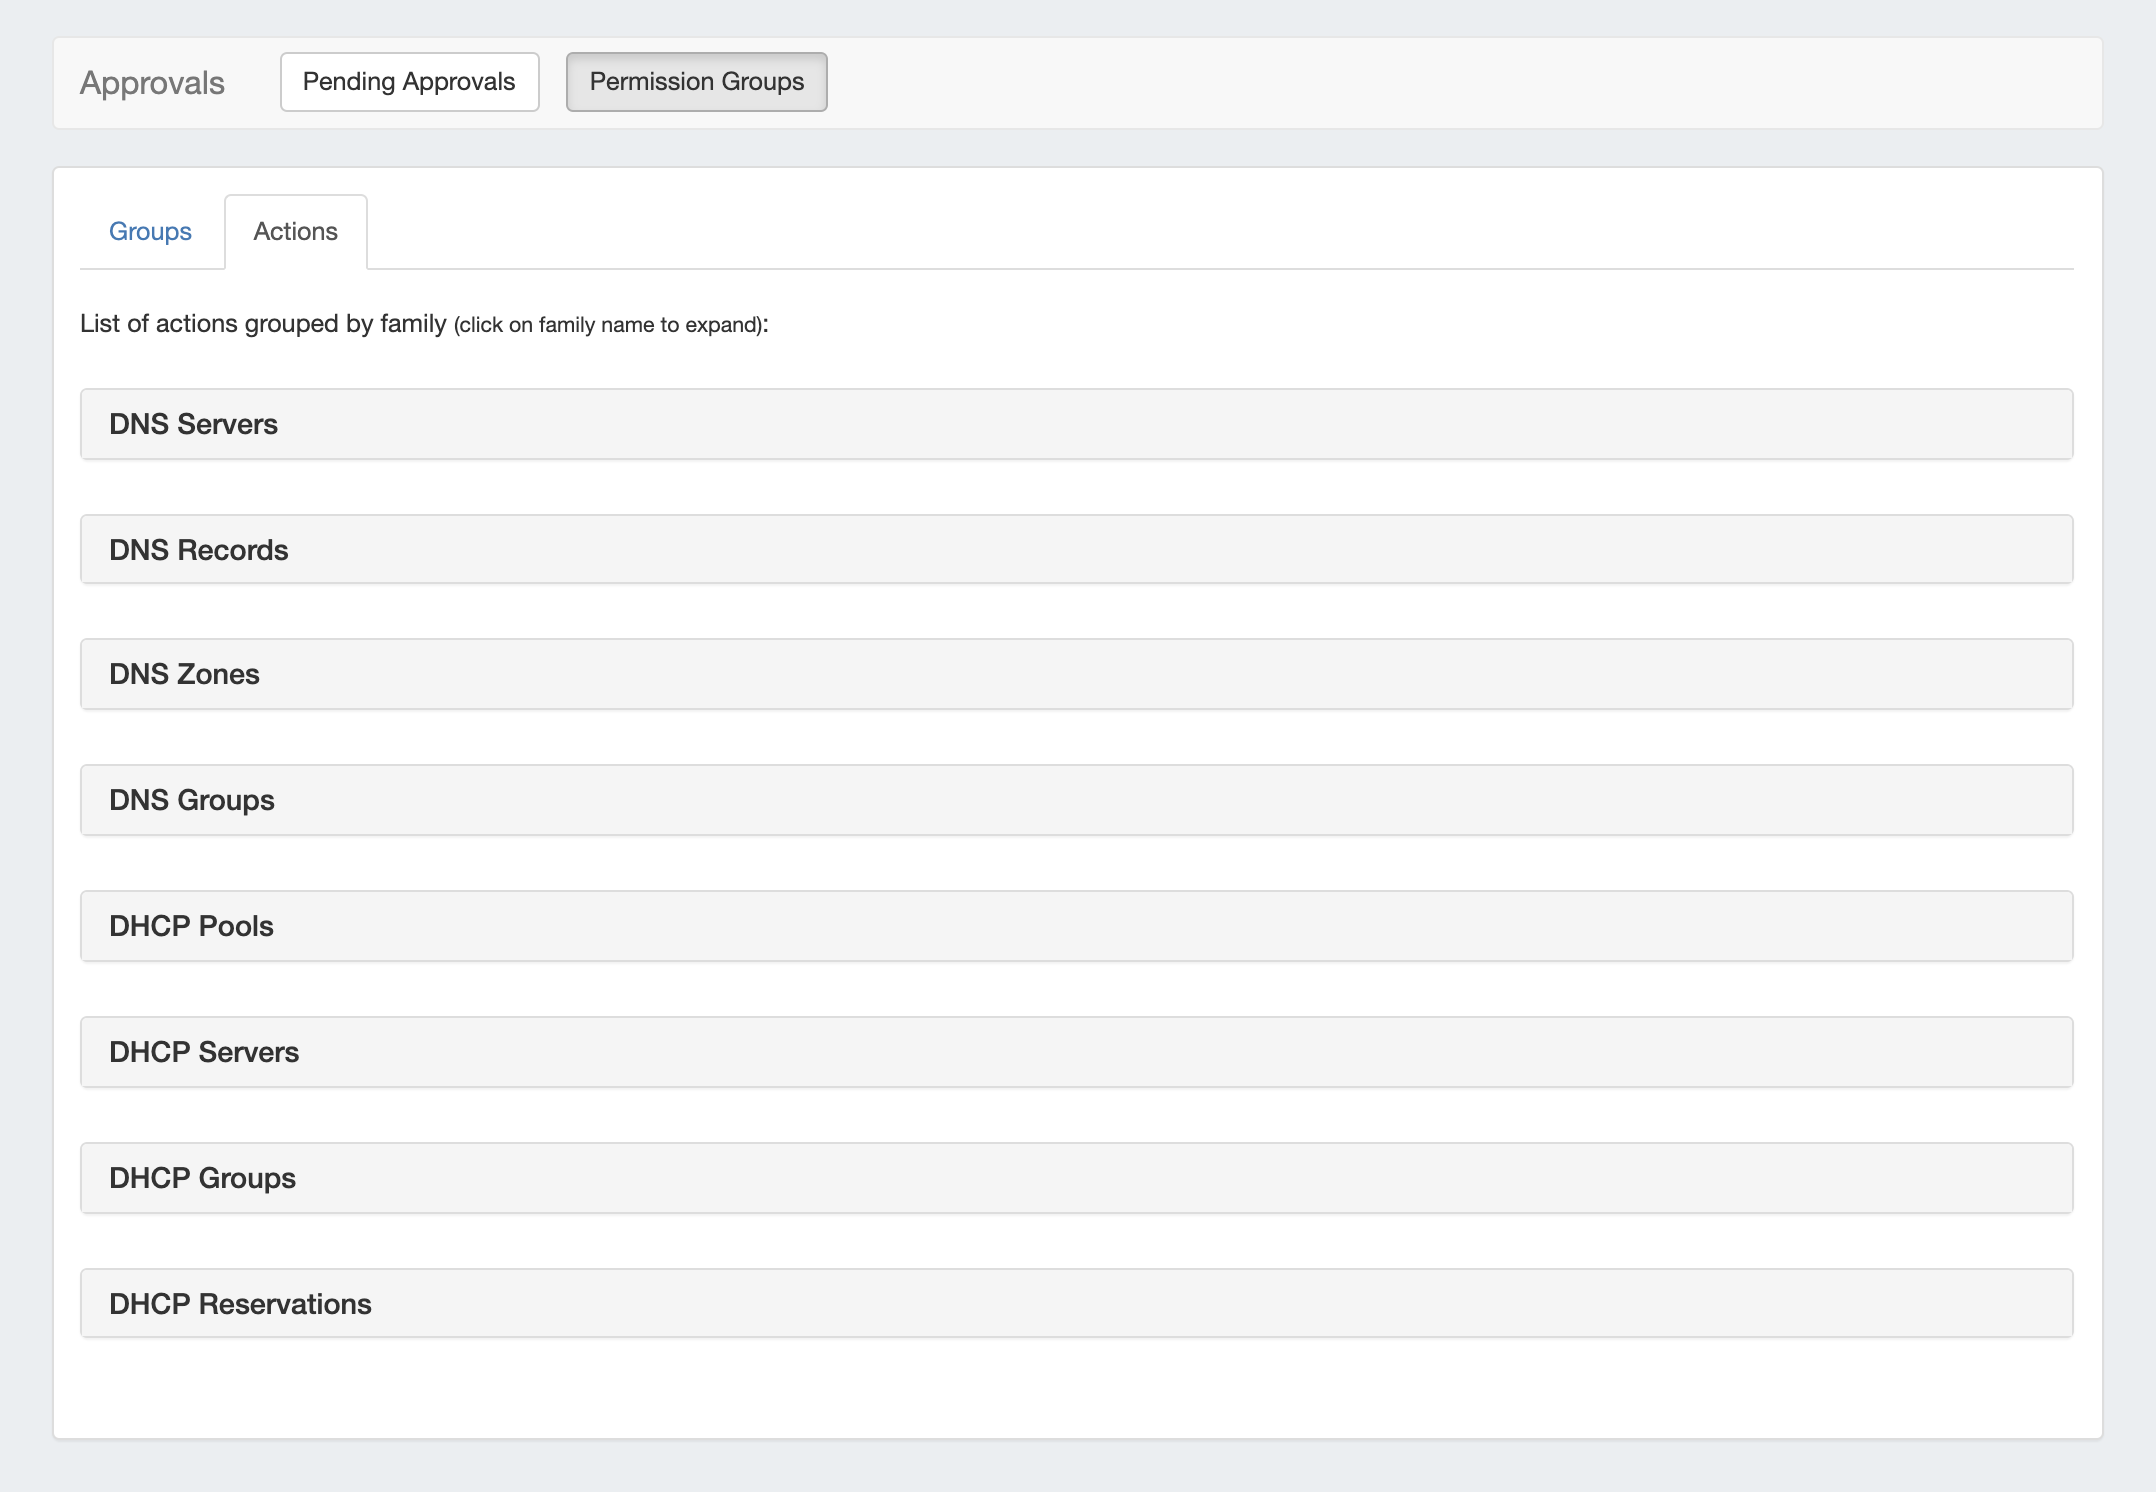Expand the DHCP Servers family

[204, 1052]
